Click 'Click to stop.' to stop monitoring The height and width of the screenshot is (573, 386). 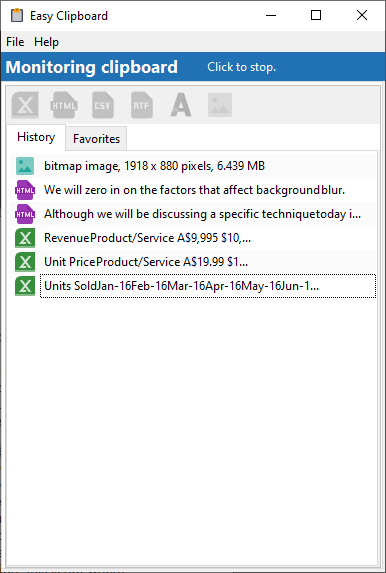242,67
